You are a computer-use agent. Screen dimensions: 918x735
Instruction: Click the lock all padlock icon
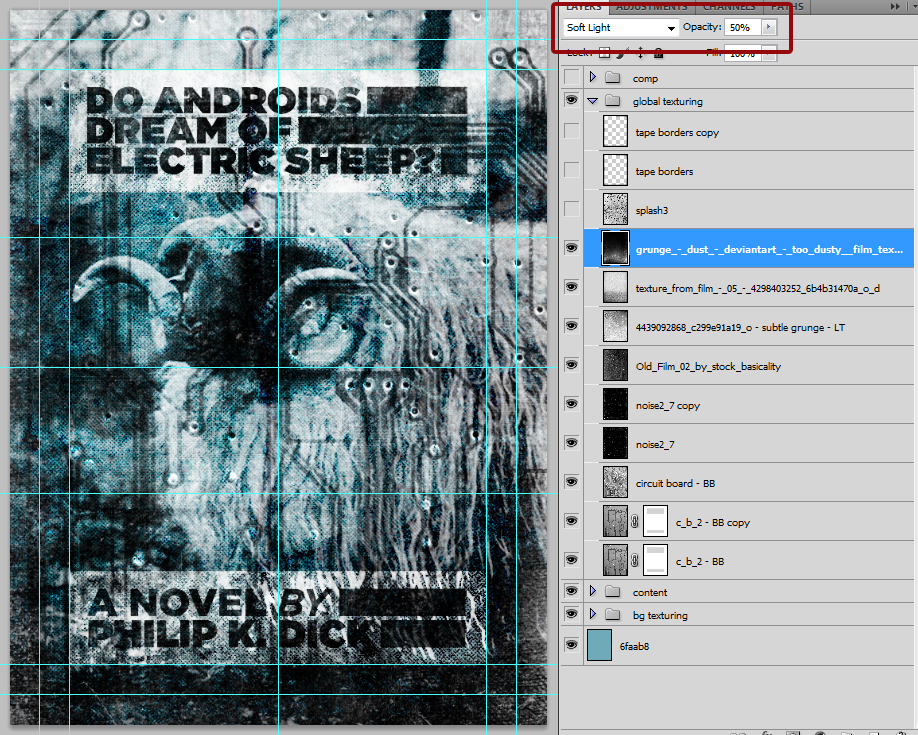659,53
